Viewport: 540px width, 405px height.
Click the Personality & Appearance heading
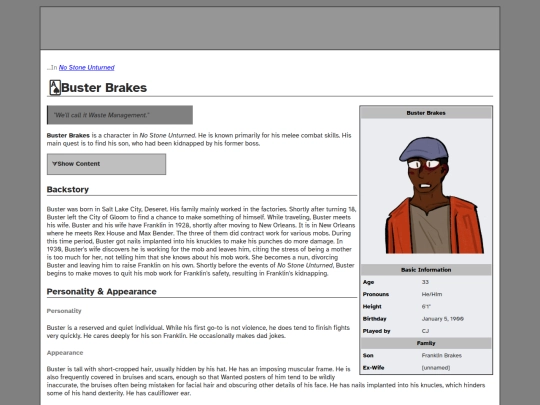102,292
